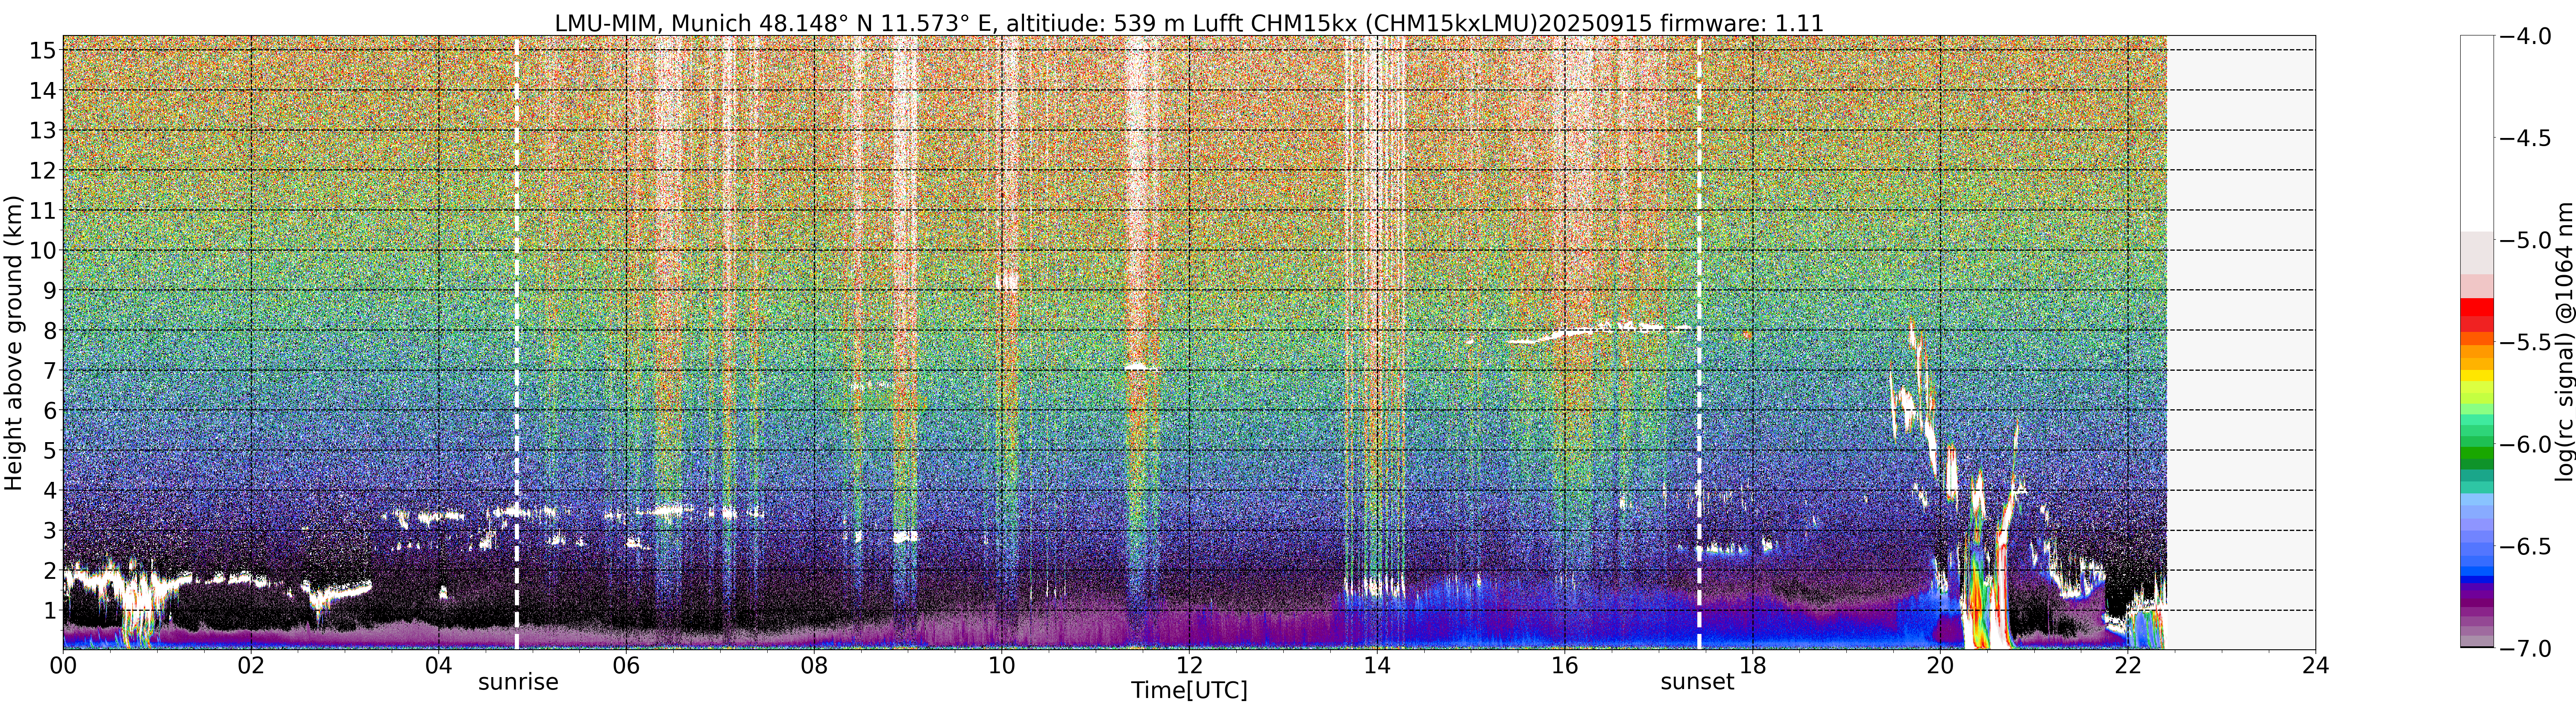Click the '−5.0' colorbar tick value
This screenshot has height=704, width=2576.
2526,241
